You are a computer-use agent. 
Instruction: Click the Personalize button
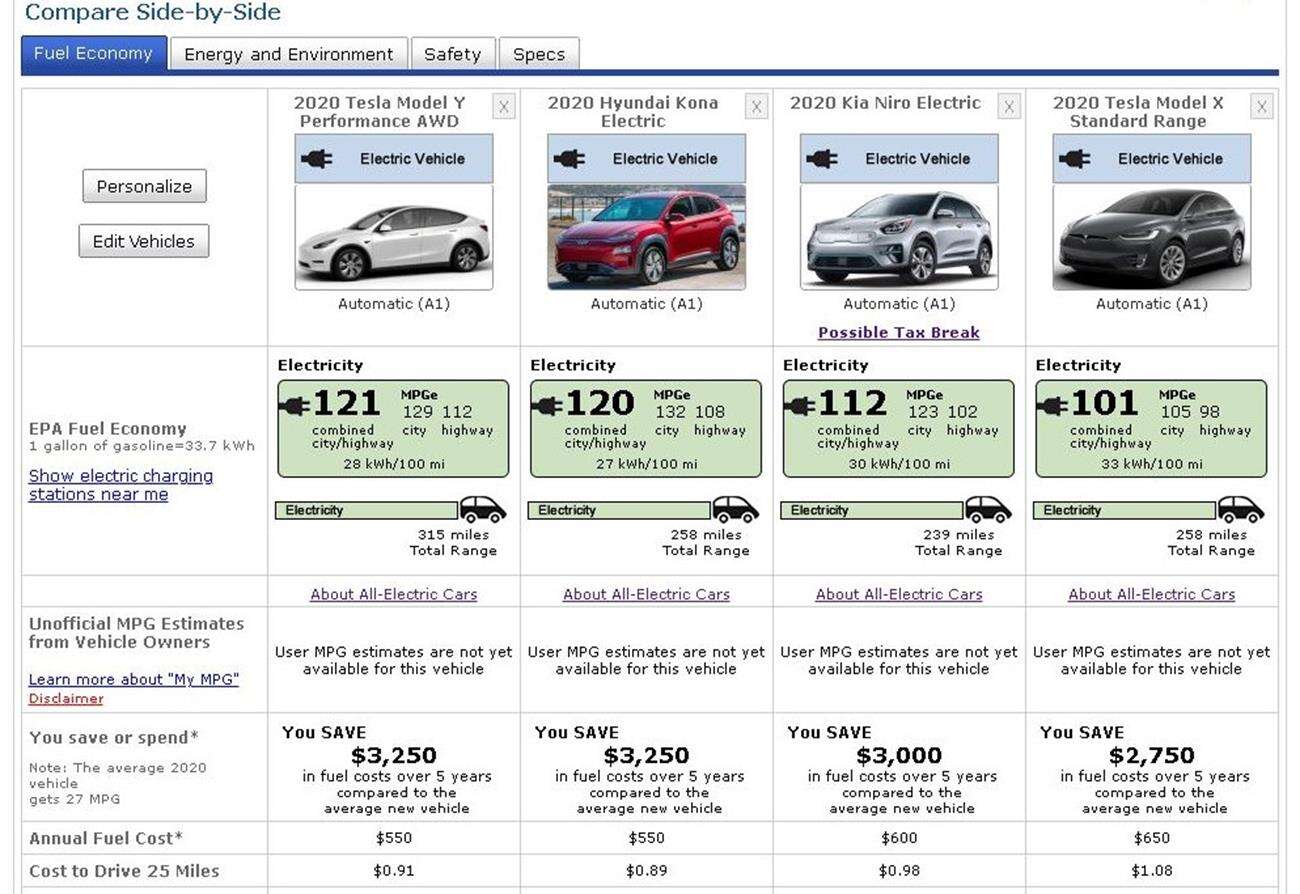pos(143,185)
